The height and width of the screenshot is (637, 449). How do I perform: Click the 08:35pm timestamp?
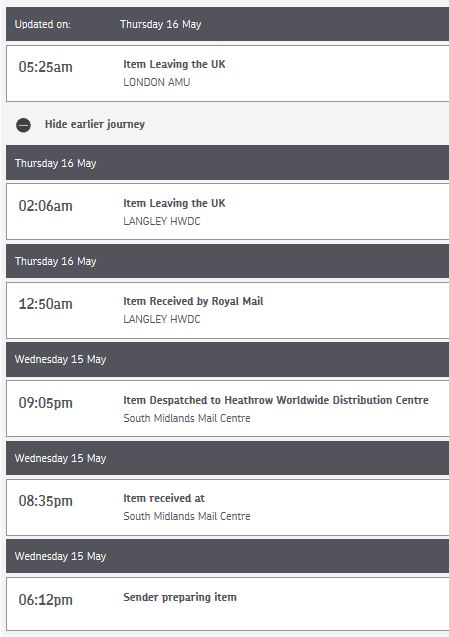[x=46, y=501]
